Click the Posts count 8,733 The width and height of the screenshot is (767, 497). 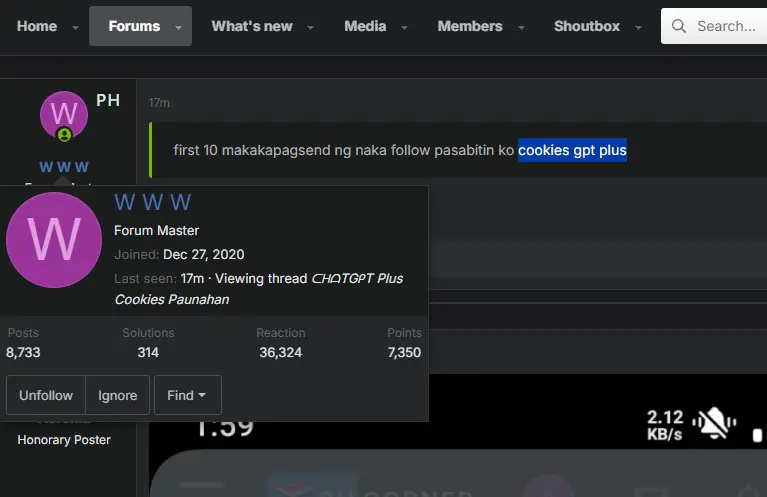(23, 352)
